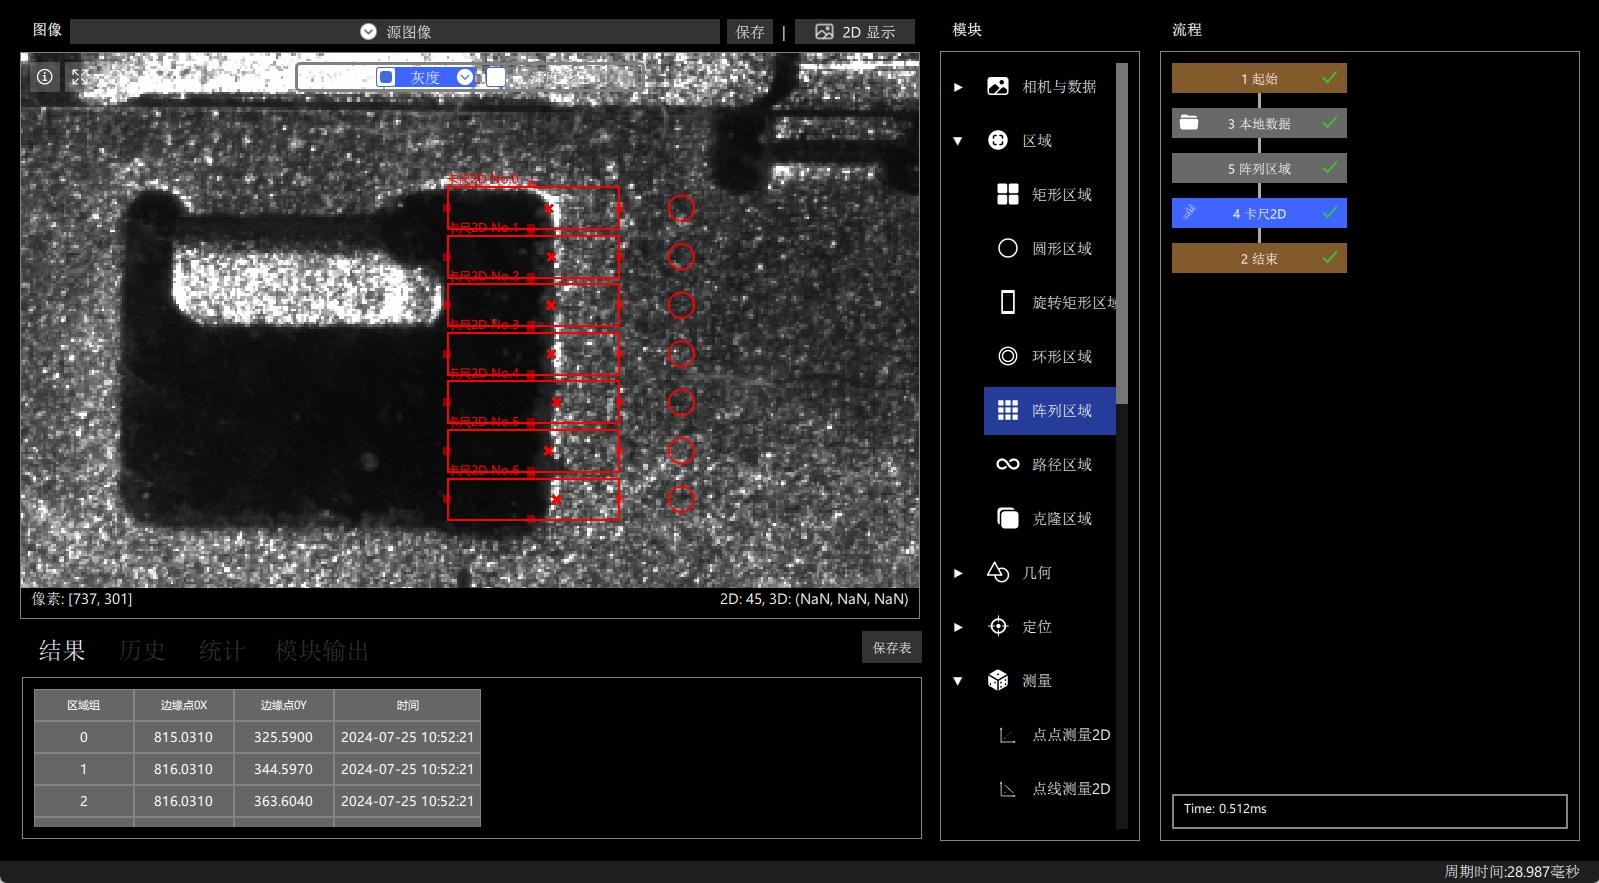Click the 卡尺2D No.3 region label
This screenshot has height=883, width=1599.
(x=483, y=324)
